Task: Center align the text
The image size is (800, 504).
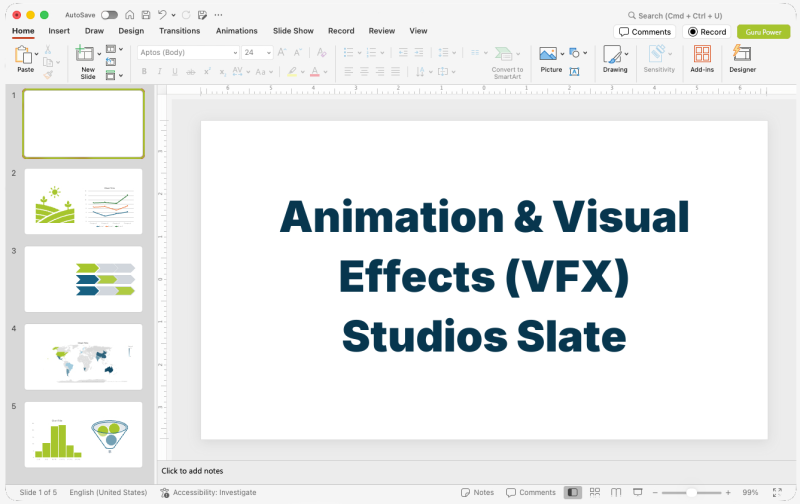Action: click(x=364, y=71)
